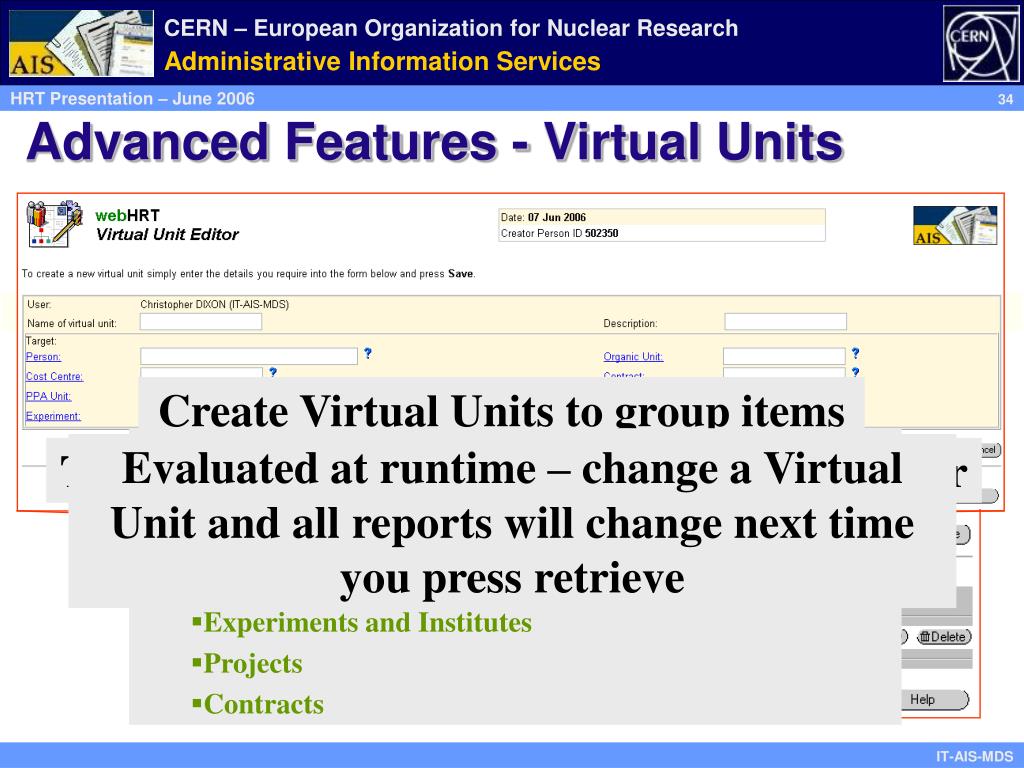The width and height of the screenshot is (1024, 768).
Task: Click the HRT Presentation – June 2006 label
Action: click(x=133, y=99)
